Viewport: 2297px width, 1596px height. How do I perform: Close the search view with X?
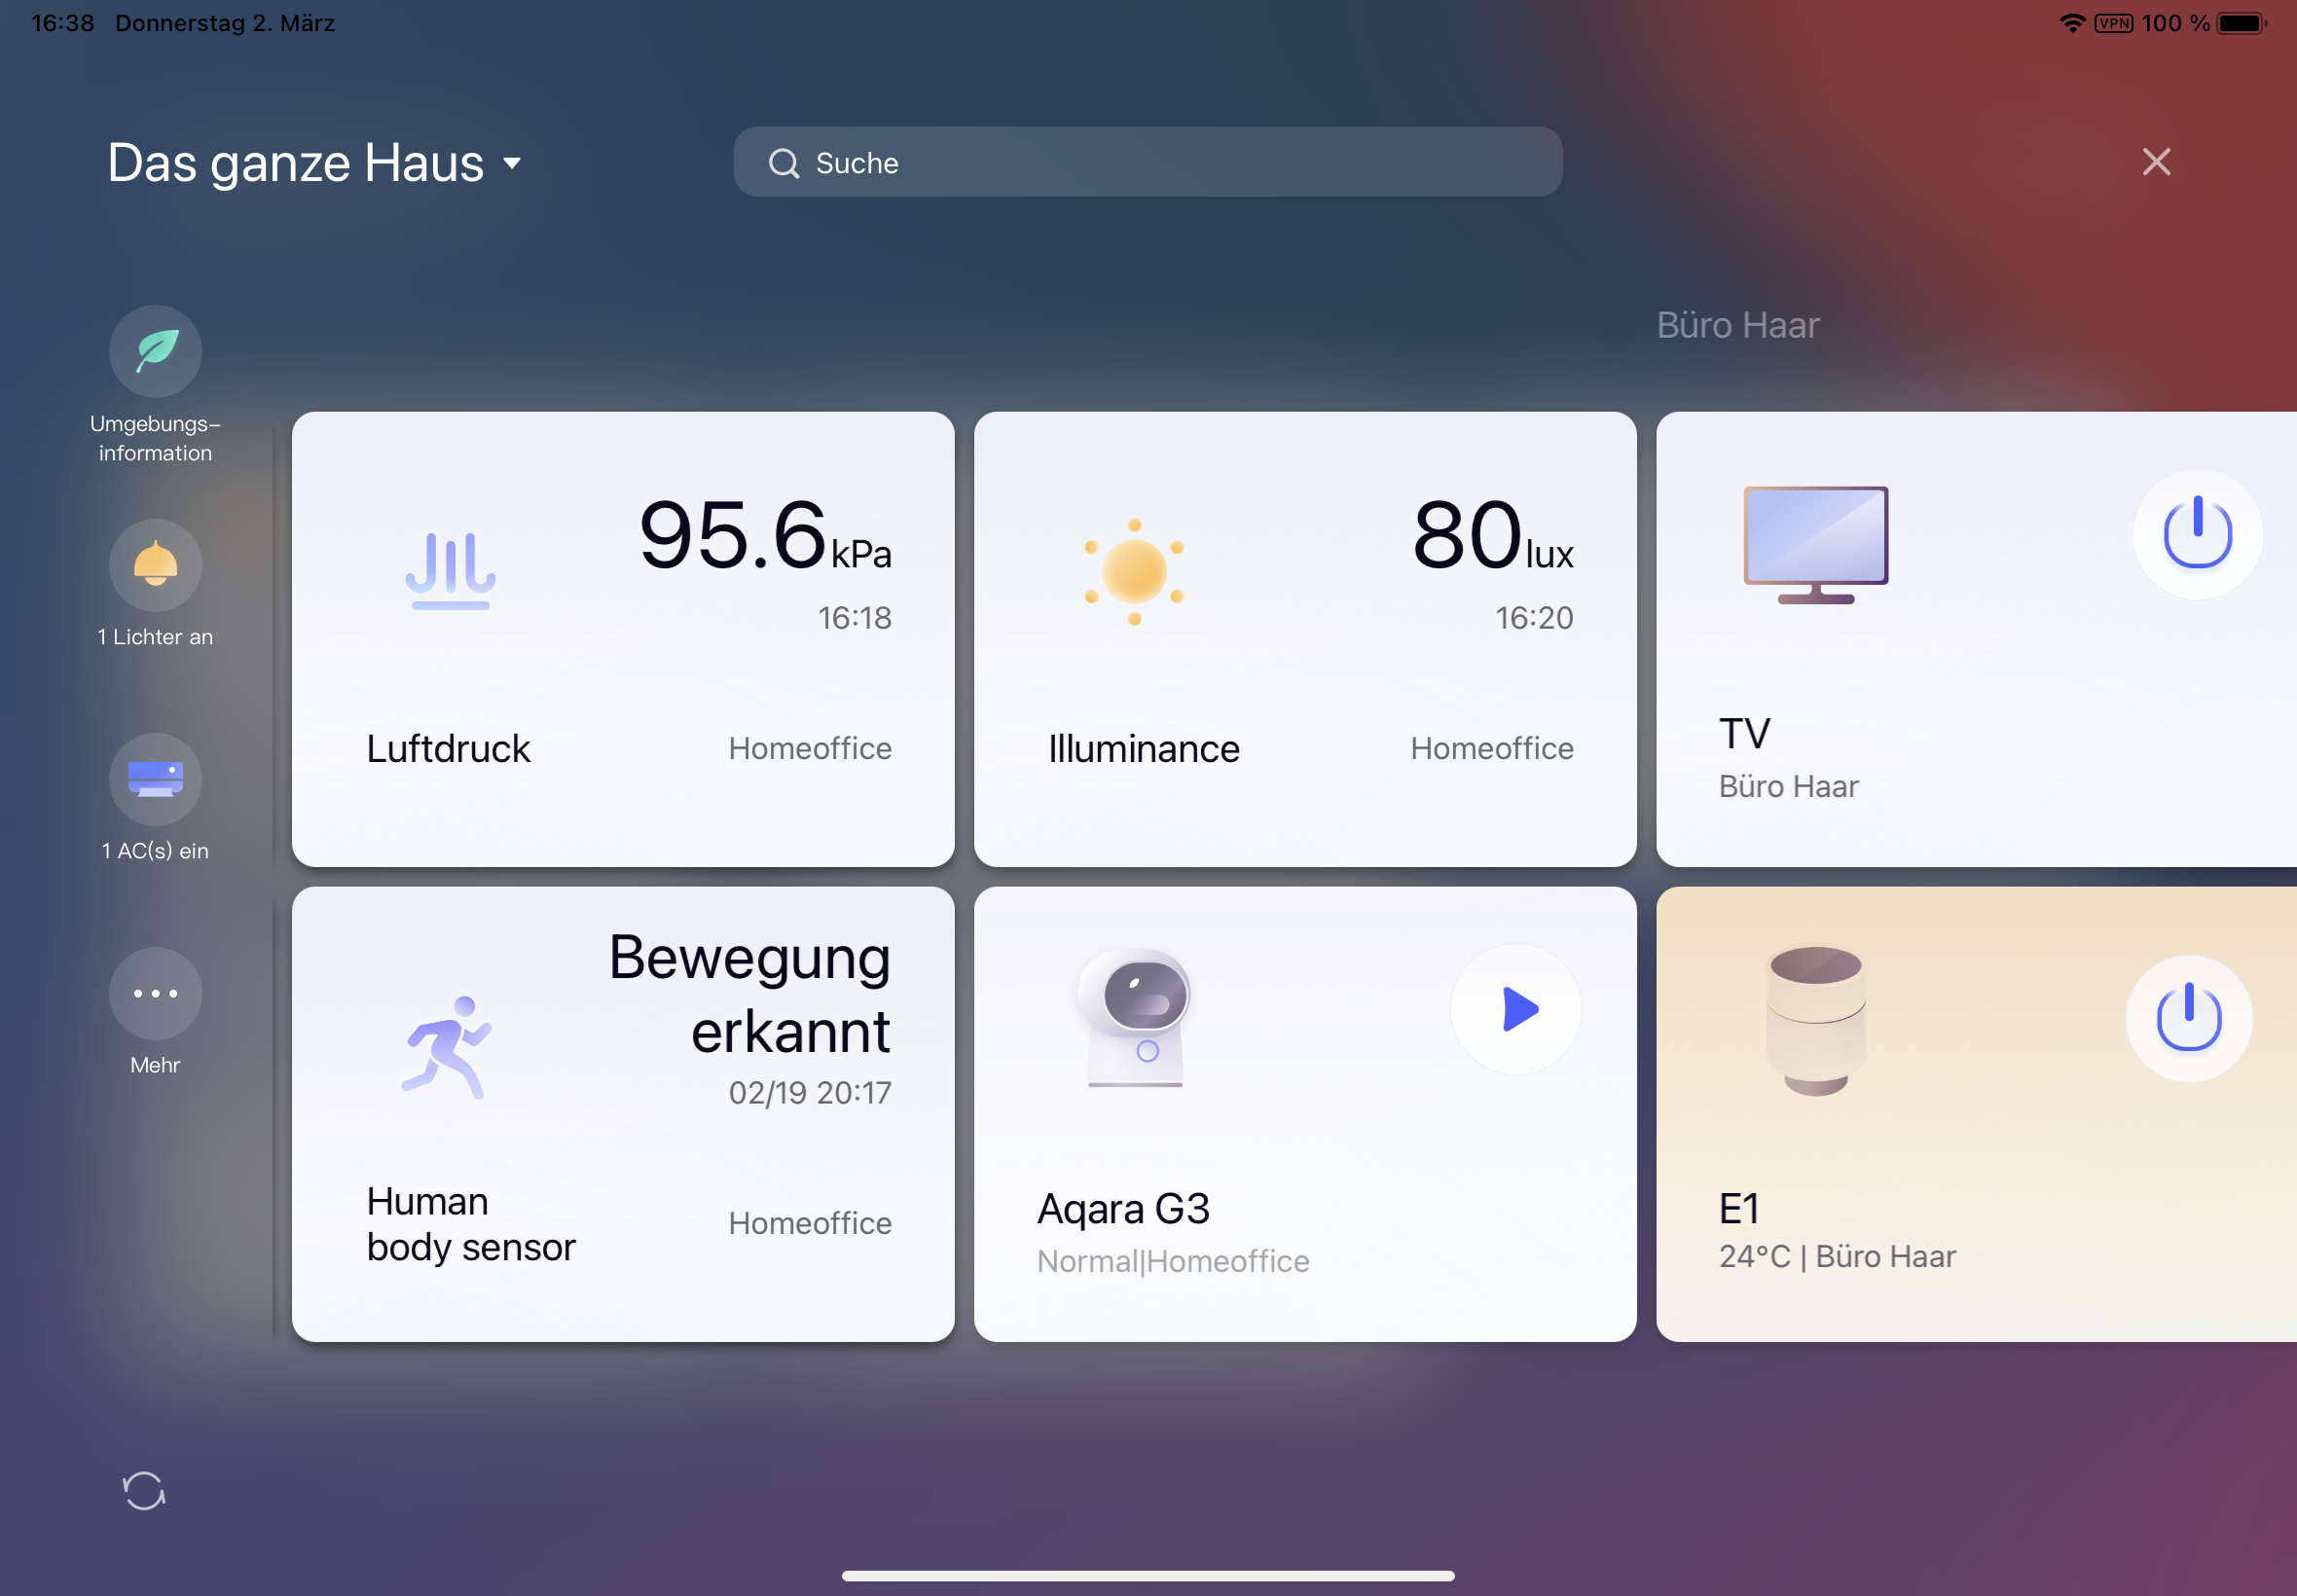(2156, 162)
